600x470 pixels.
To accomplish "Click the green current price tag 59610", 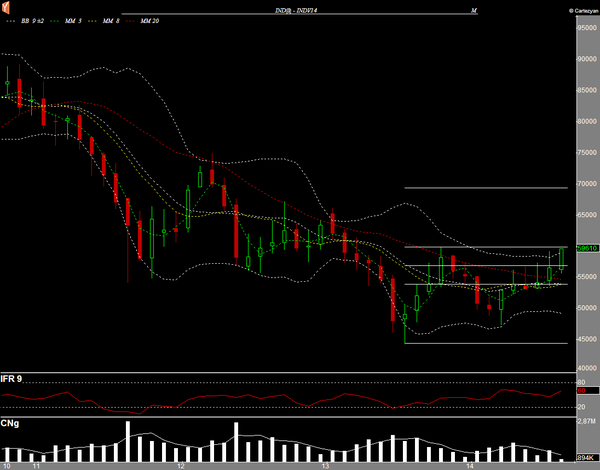I will coord(586,247).
